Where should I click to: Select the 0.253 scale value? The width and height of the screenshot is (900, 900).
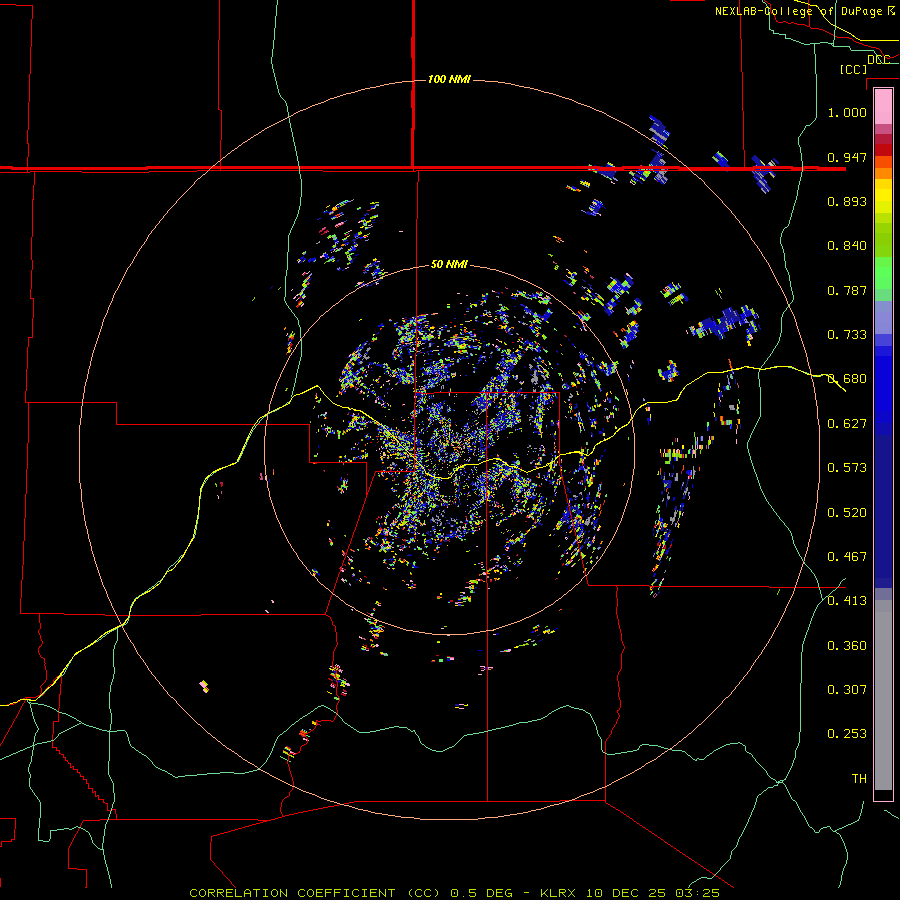(847, 734)
